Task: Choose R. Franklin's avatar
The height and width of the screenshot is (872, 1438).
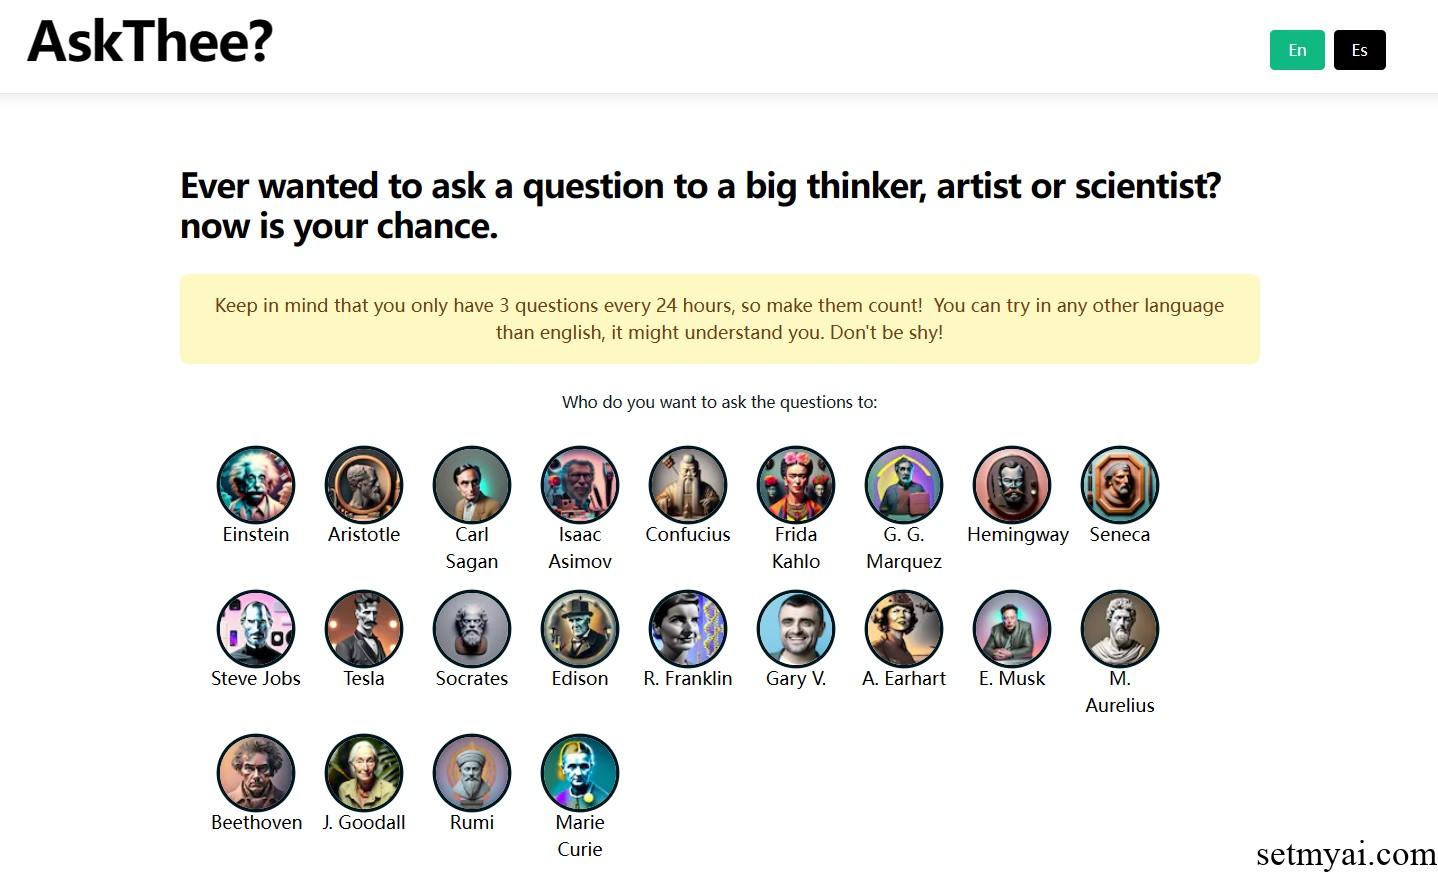Action: tap(688, 629)
